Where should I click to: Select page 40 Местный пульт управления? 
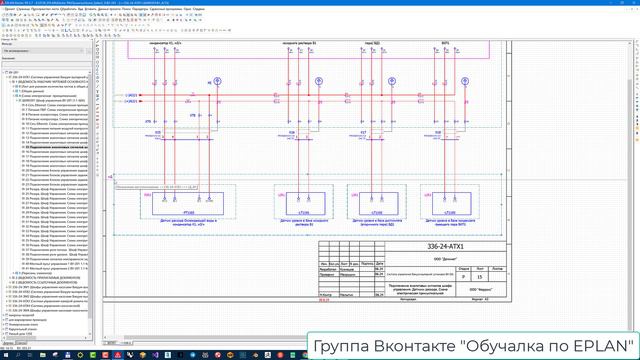(55, 264)
